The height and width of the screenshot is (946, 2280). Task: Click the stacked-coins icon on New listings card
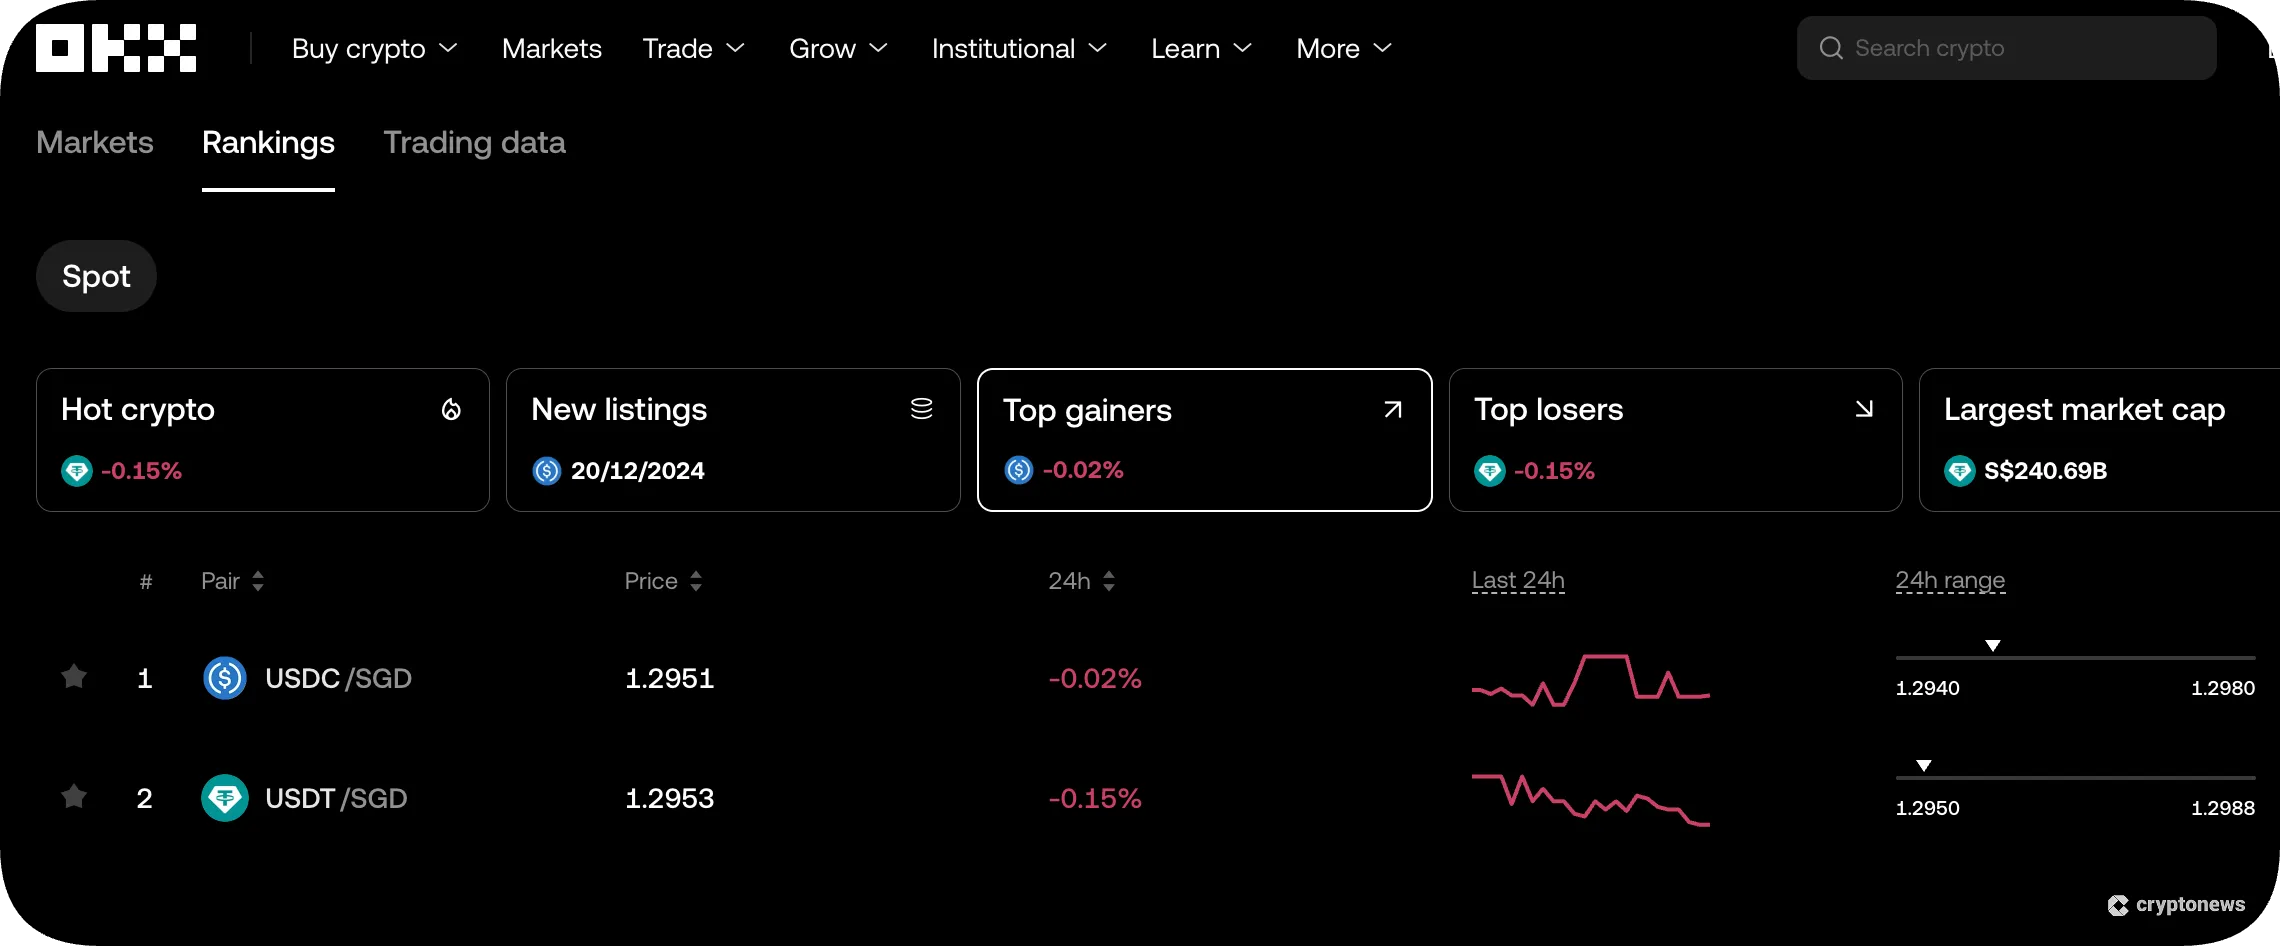click(921, 408)
